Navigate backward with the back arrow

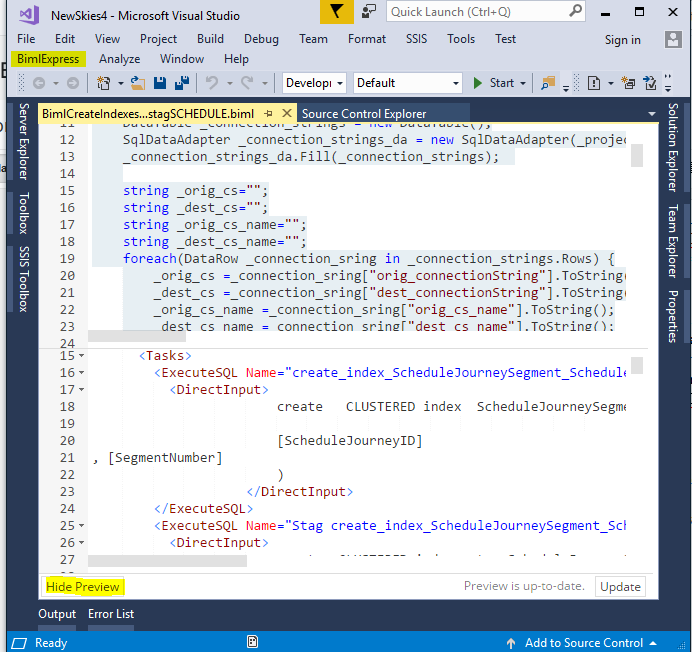[x=39, y=83]
